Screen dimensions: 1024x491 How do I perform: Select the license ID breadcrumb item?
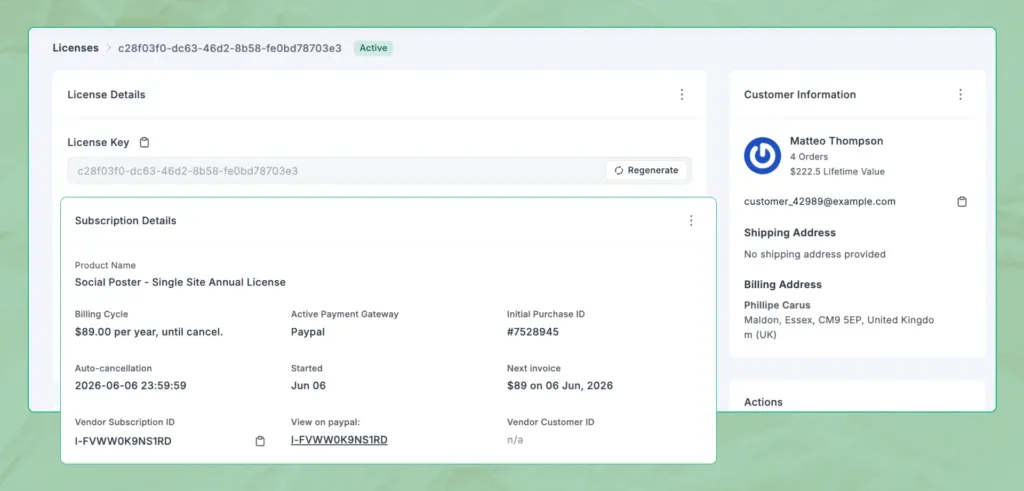(229, 48)
